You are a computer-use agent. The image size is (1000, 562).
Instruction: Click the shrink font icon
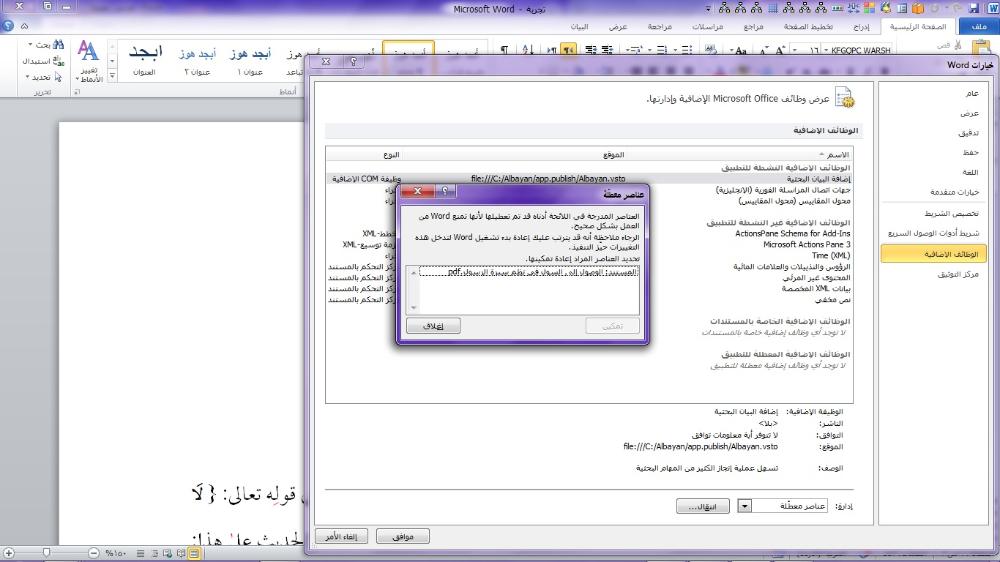[764, 50]
